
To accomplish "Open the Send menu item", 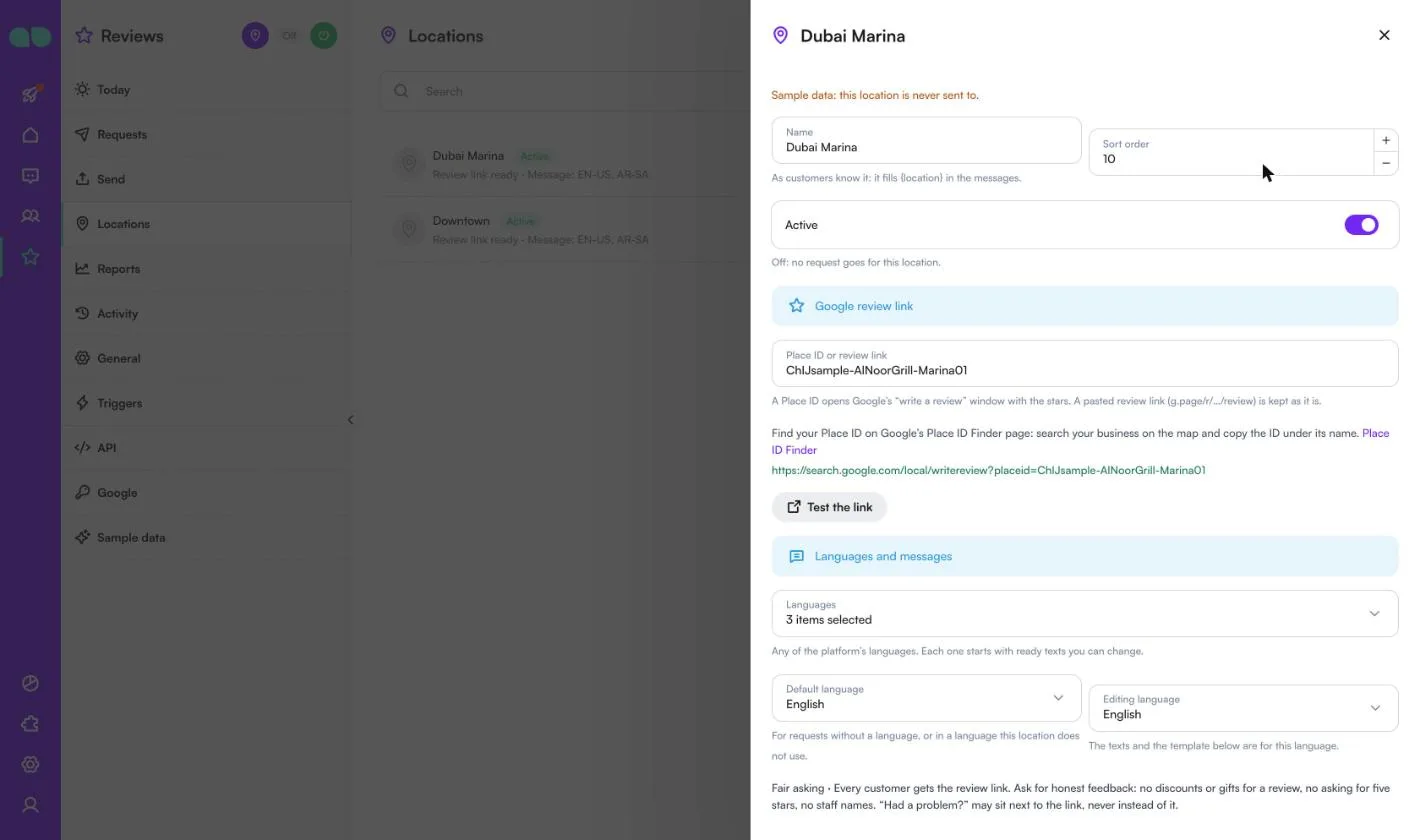I will click(x=207, y=179).
